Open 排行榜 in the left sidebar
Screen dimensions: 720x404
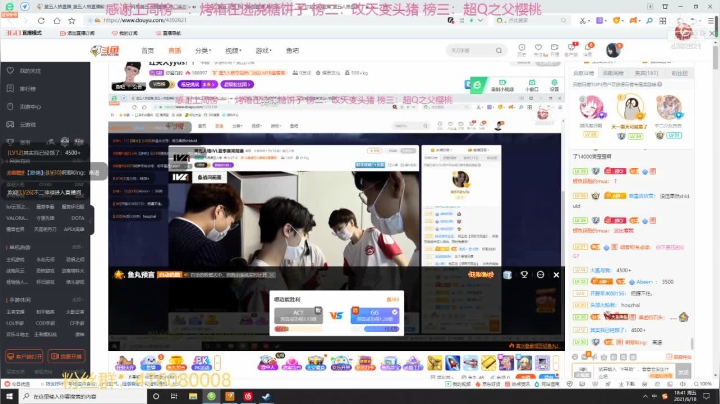click(x=28, y=89)
